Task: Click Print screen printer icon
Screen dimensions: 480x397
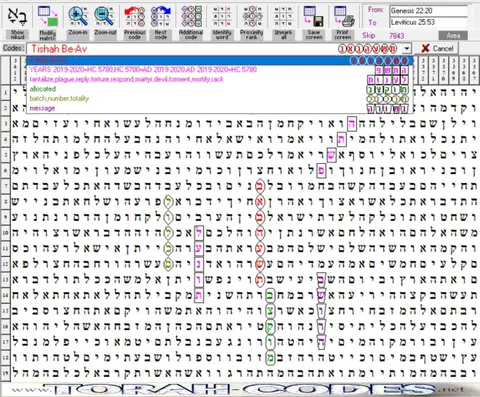Action: [343, 22]
